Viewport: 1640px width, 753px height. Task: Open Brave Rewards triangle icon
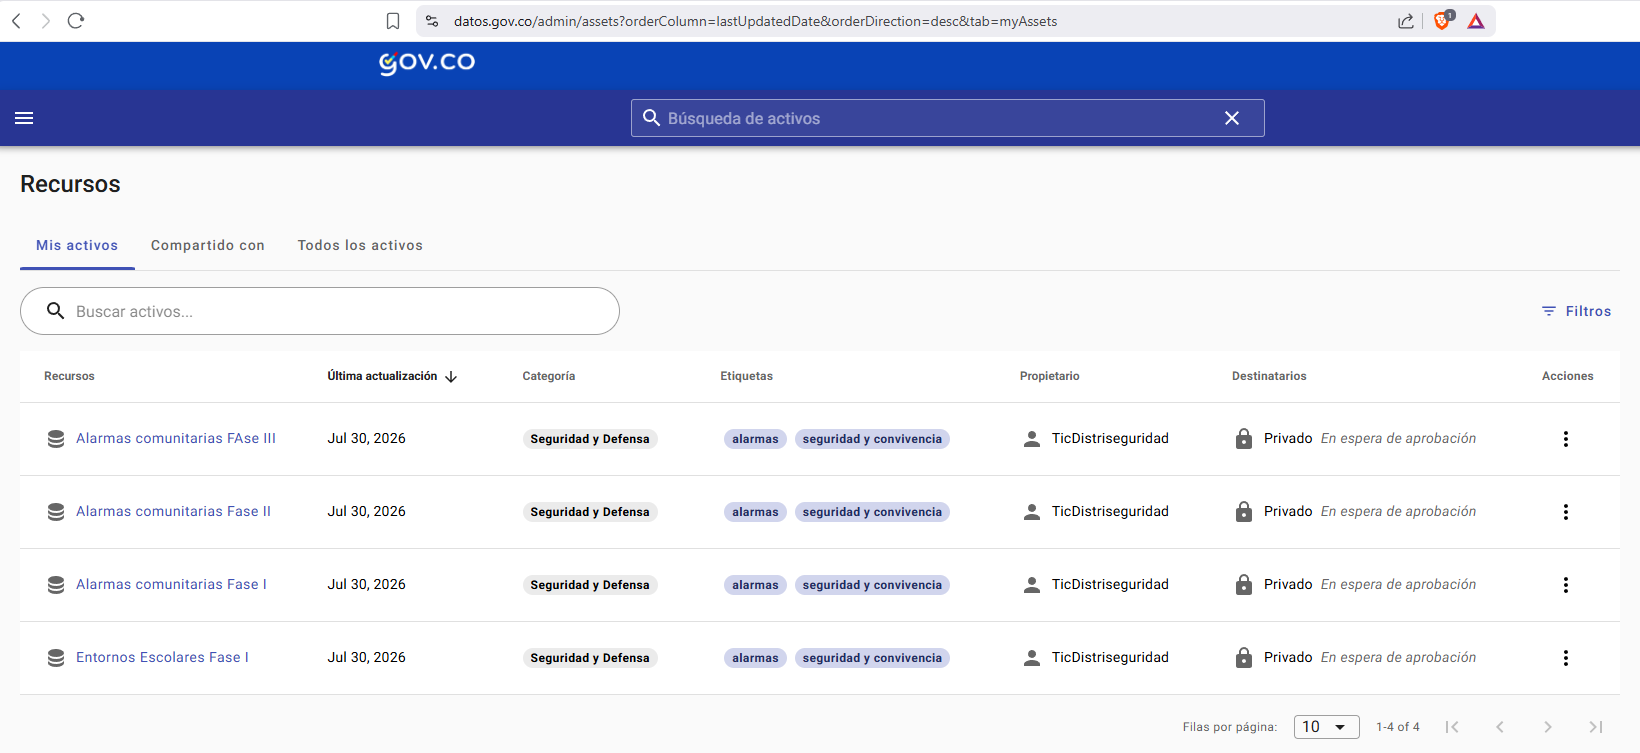coord(1476,21)
